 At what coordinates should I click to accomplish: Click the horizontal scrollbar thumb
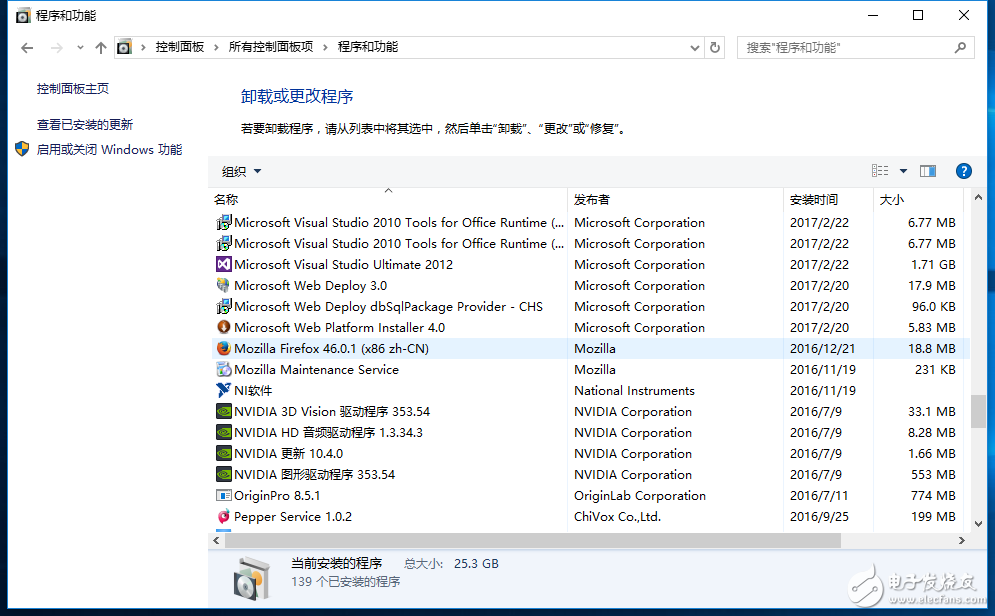(532, 541)
